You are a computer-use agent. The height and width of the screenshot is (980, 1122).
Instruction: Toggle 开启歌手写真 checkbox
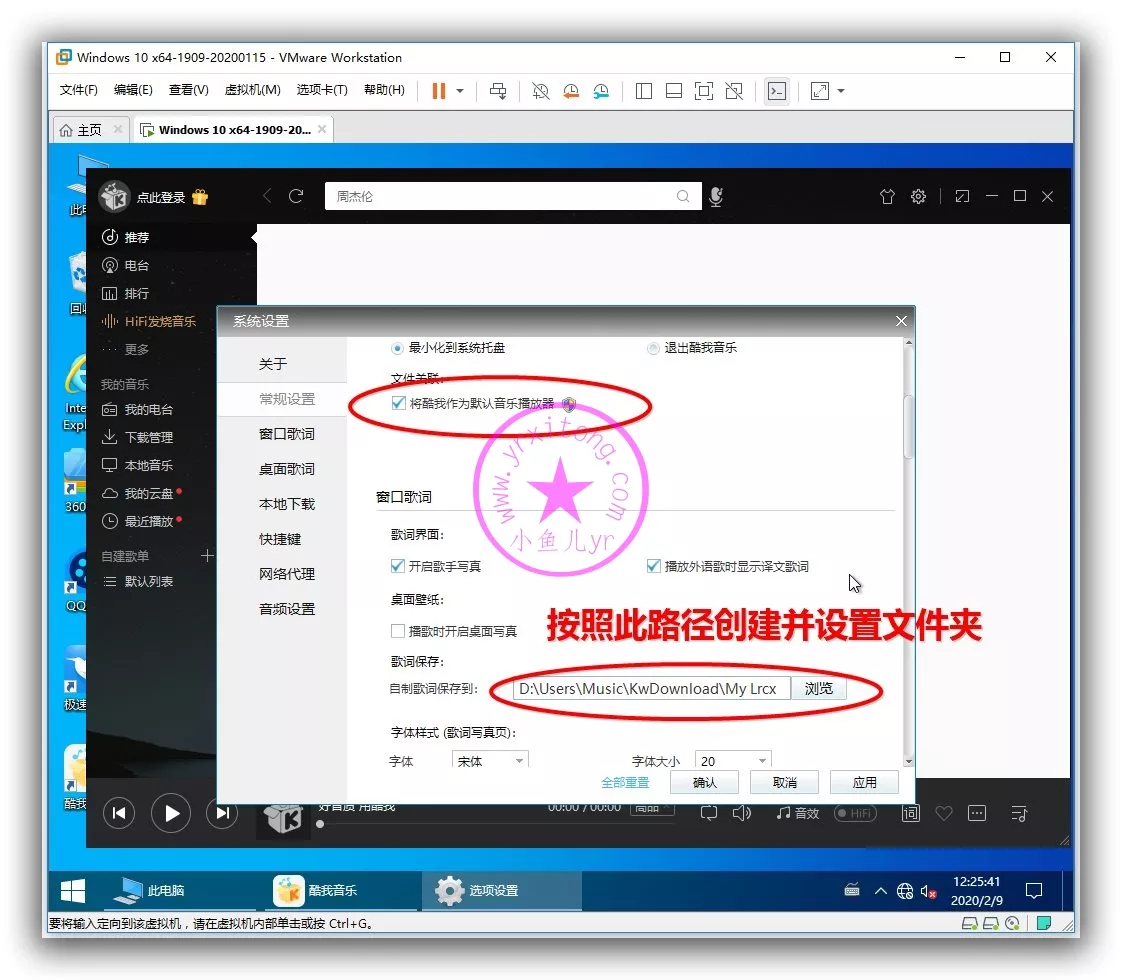click(398, 566)
